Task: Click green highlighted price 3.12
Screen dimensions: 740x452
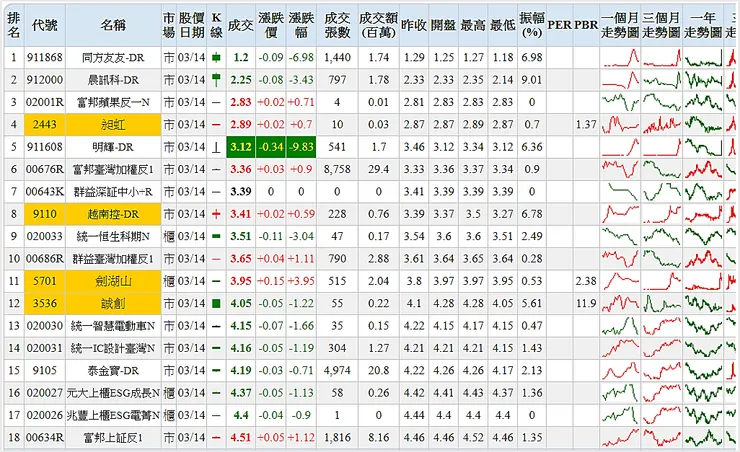Action: 241,147
